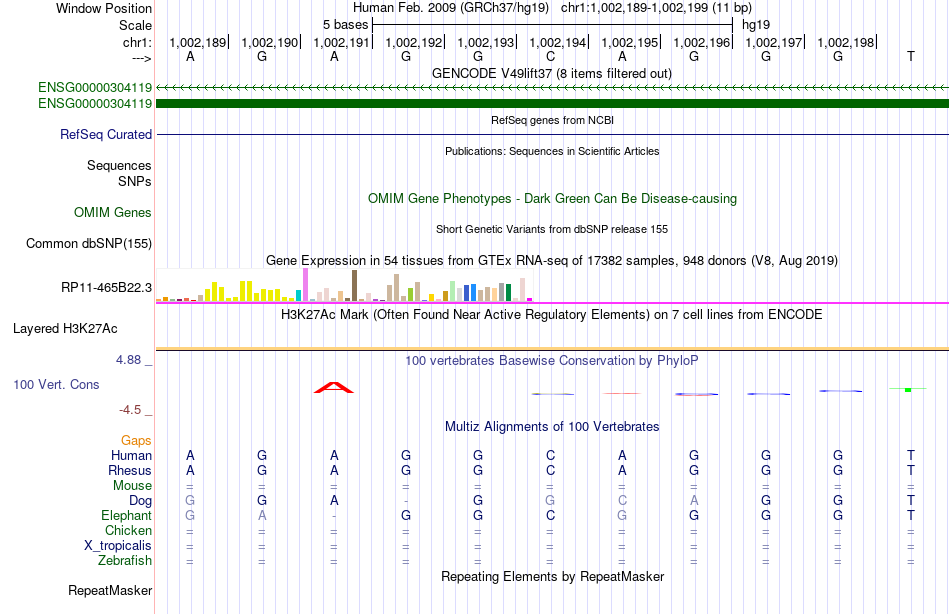Click the GTEx Gene Expression track title
Screen dimensions: 950x614
click(x=552, y=261)
